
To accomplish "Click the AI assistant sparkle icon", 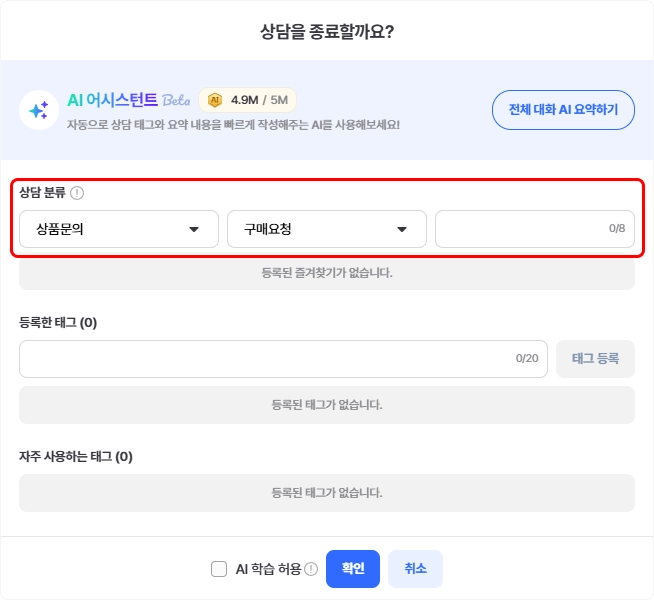I will [39, 110].
